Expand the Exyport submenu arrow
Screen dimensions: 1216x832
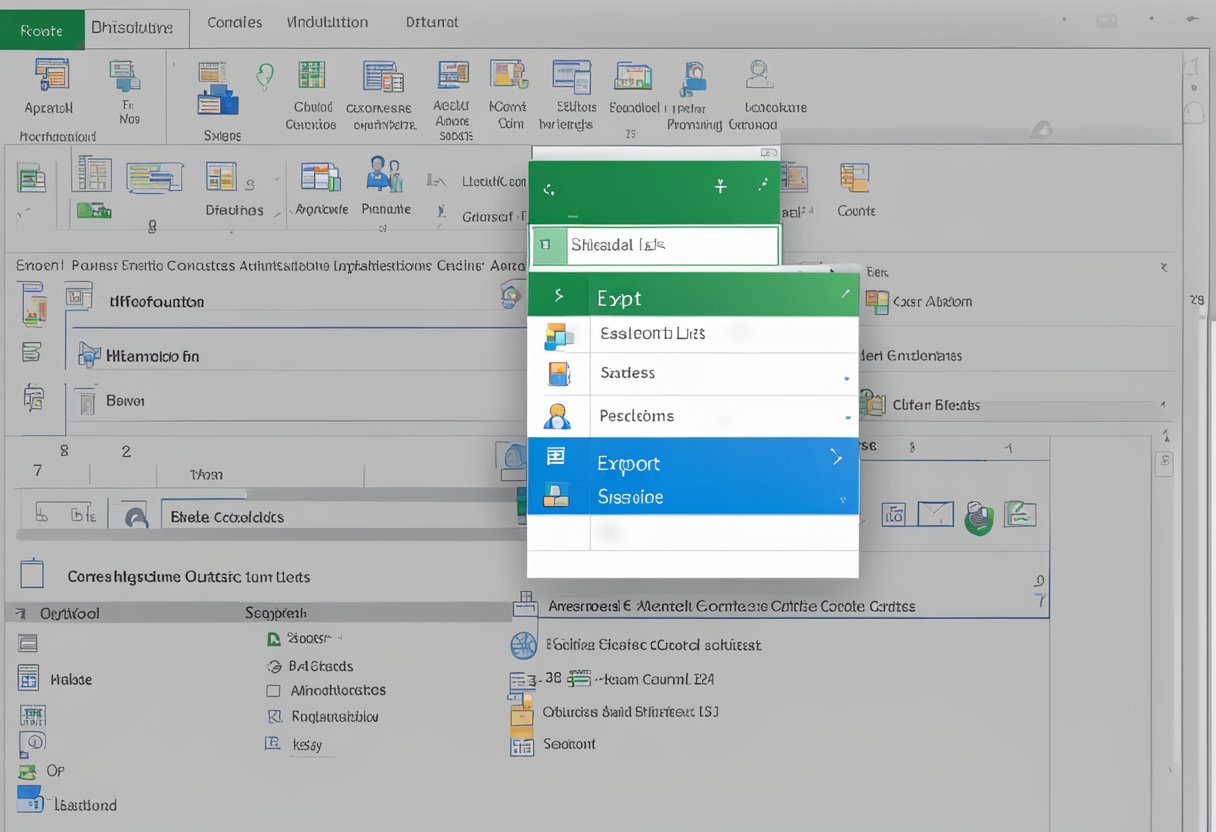pos(836,459)
